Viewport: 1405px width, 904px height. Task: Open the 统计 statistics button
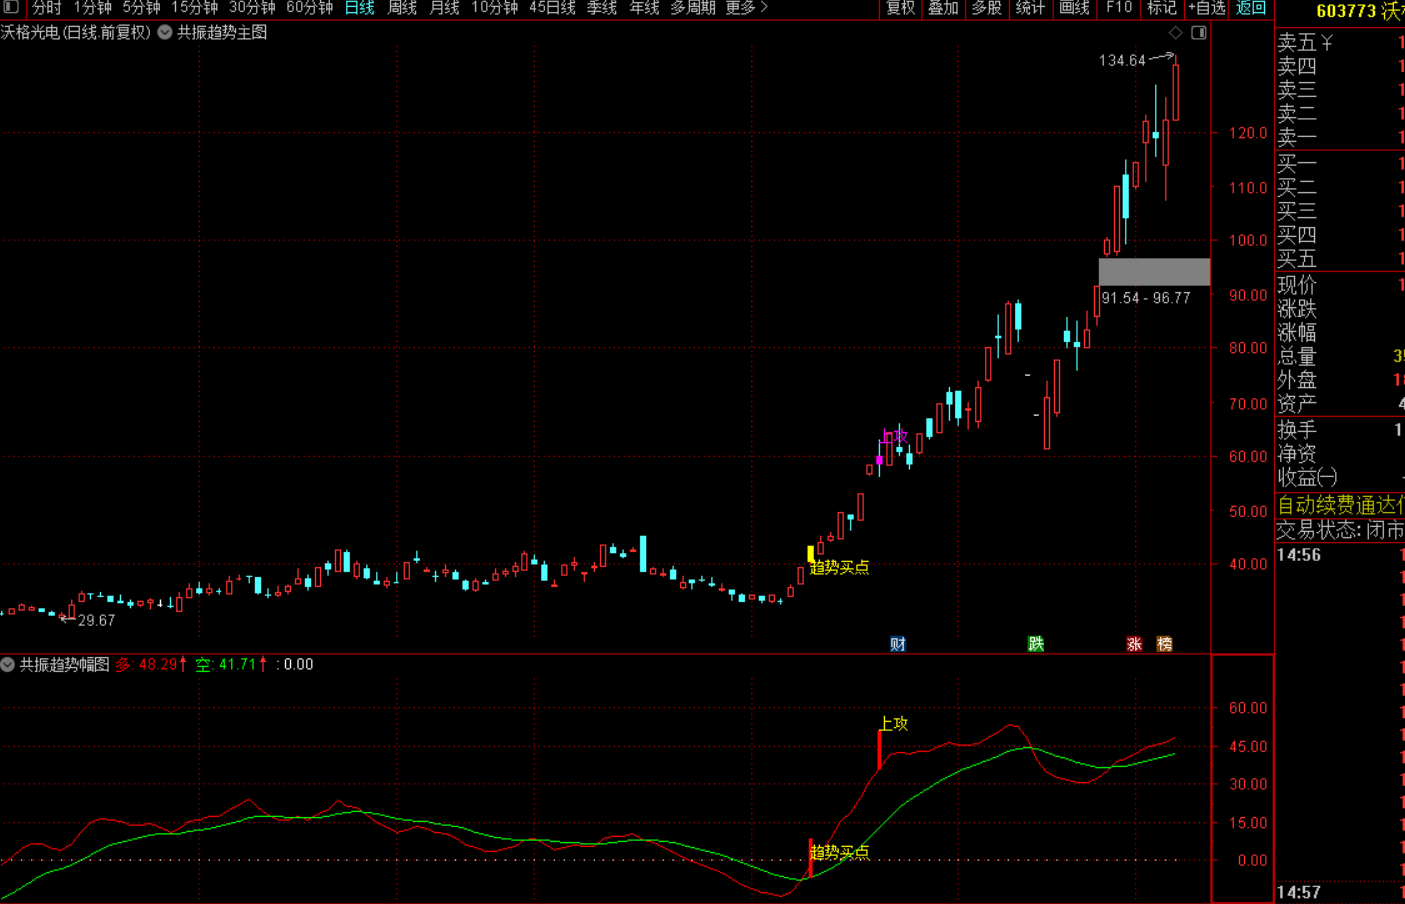(1030, 8)
